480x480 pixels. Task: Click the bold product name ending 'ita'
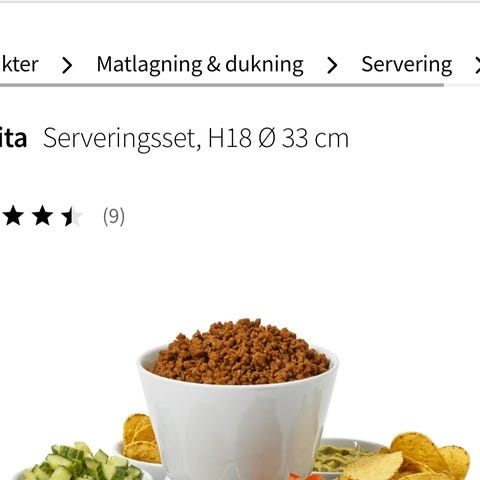click(x=13, y=138)
